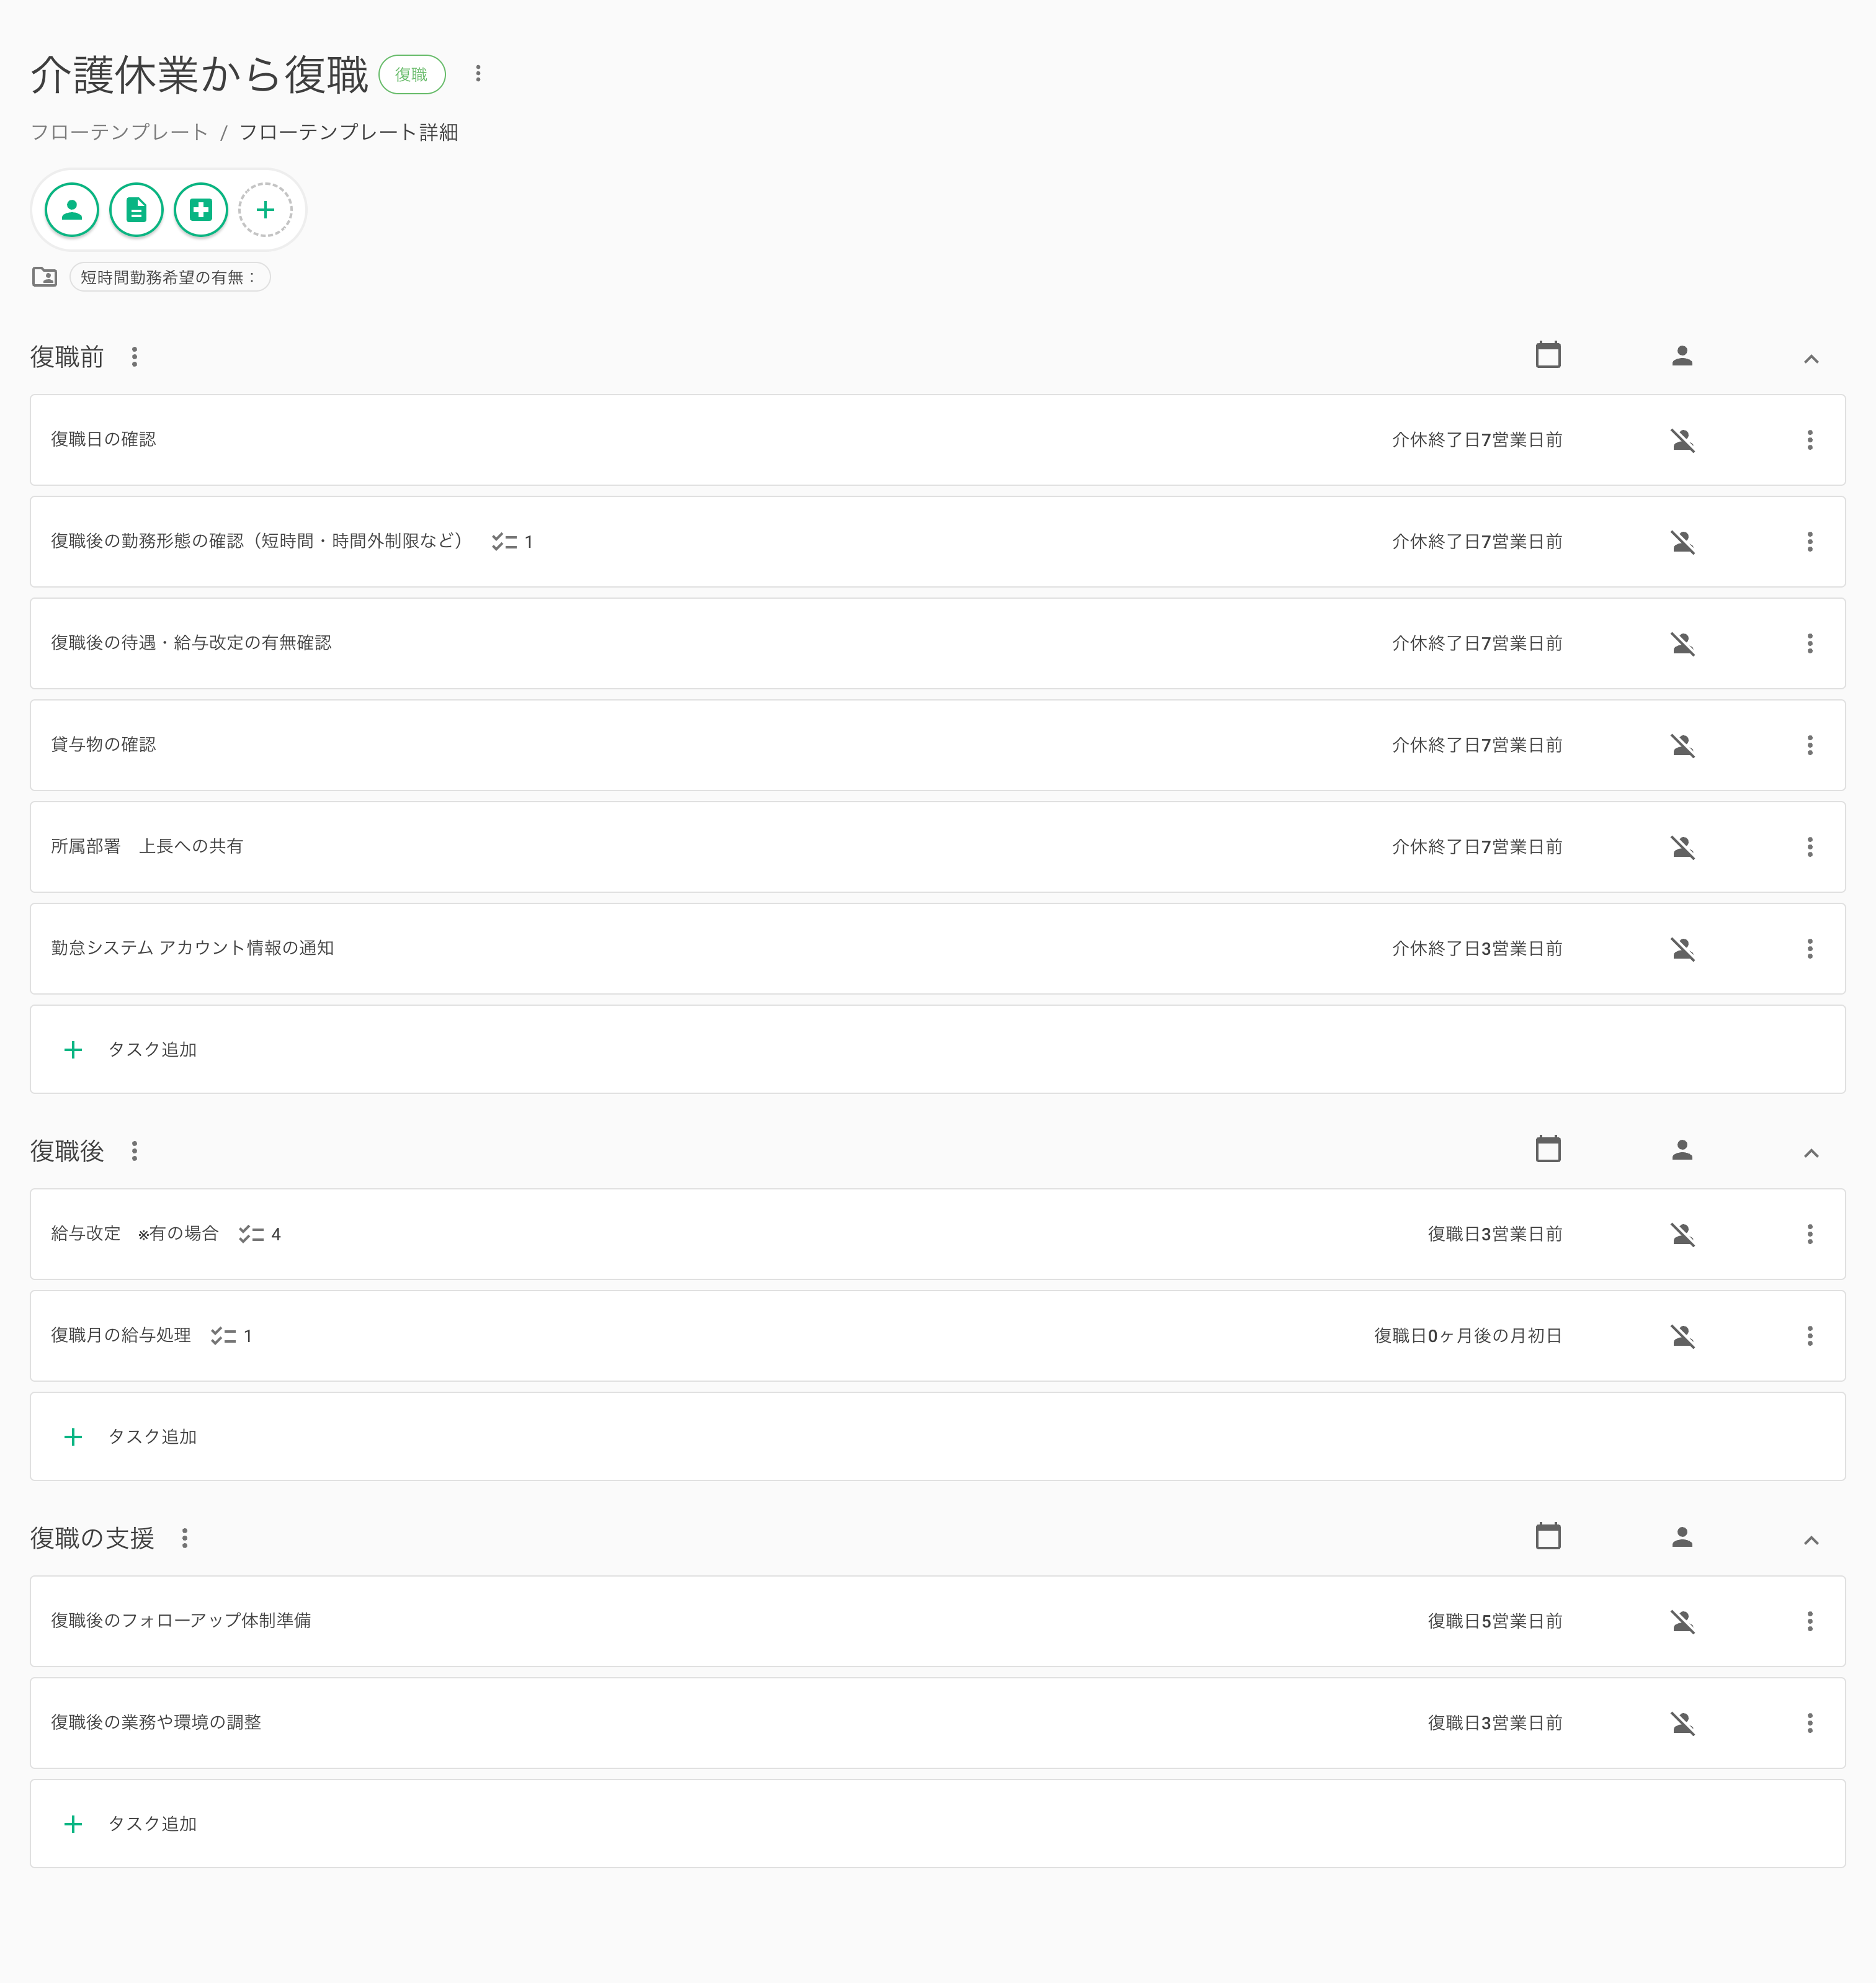Screen dimensions: 1876x1983
Task: Open the more menu for 給与改定 ※有の場合
Action: tap(1810, 1235)
